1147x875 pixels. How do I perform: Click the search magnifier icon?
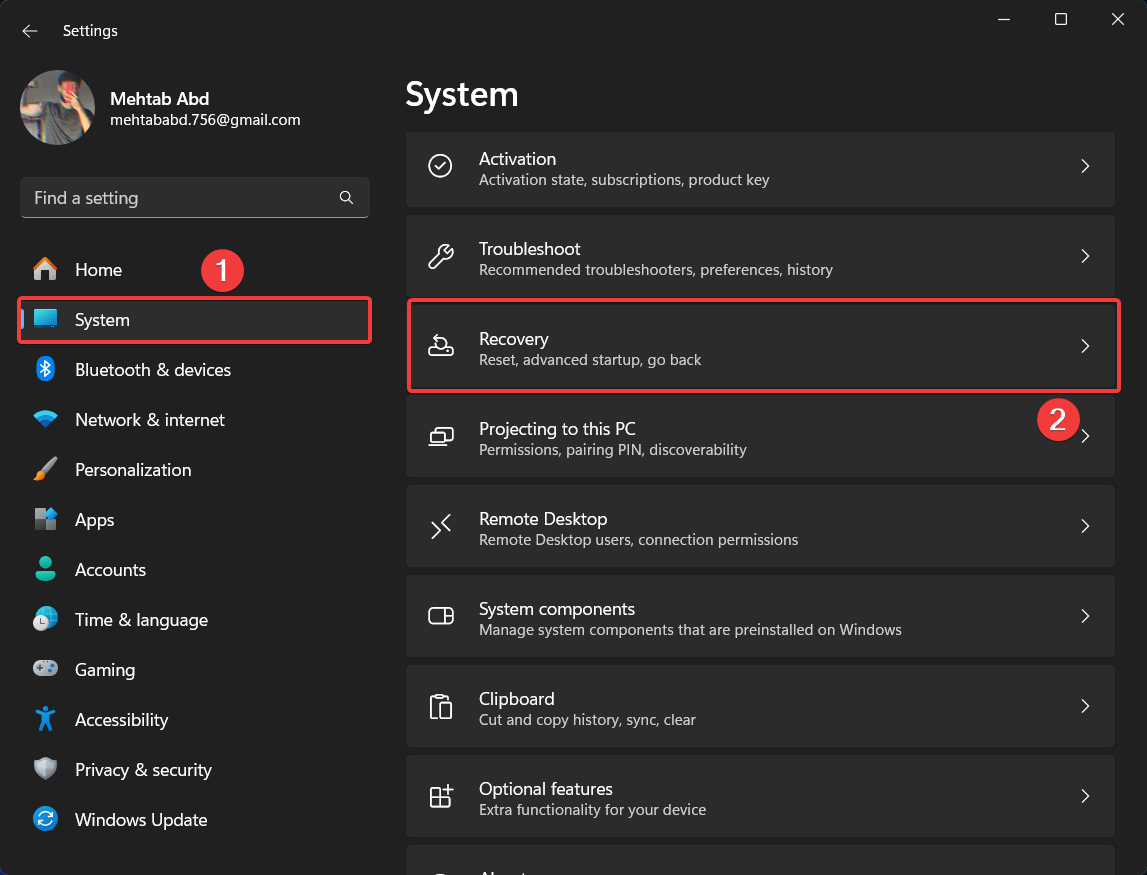[346, 198]
